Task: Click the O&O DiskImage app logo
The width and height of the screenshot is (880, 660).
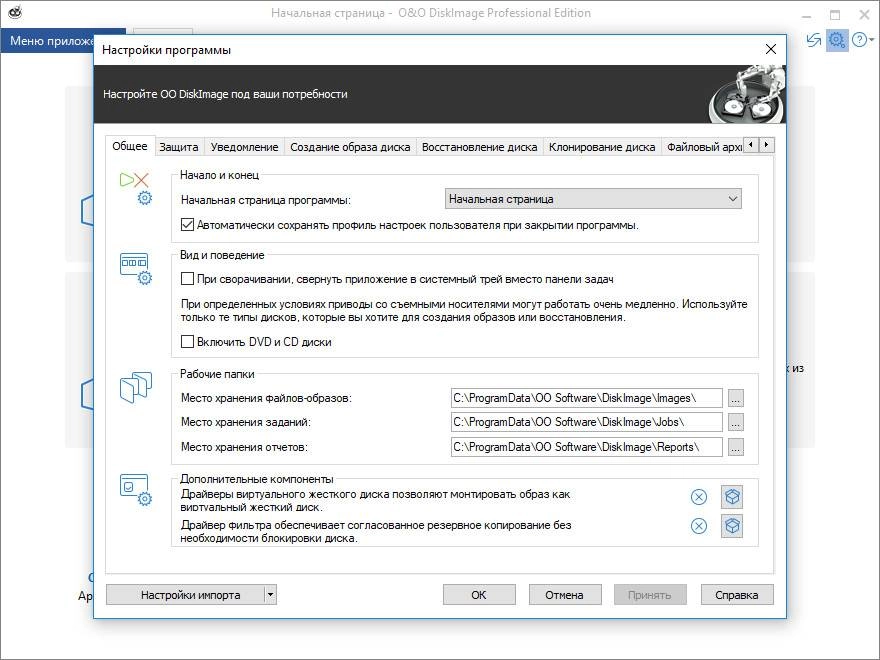Action: coord(15,12)
